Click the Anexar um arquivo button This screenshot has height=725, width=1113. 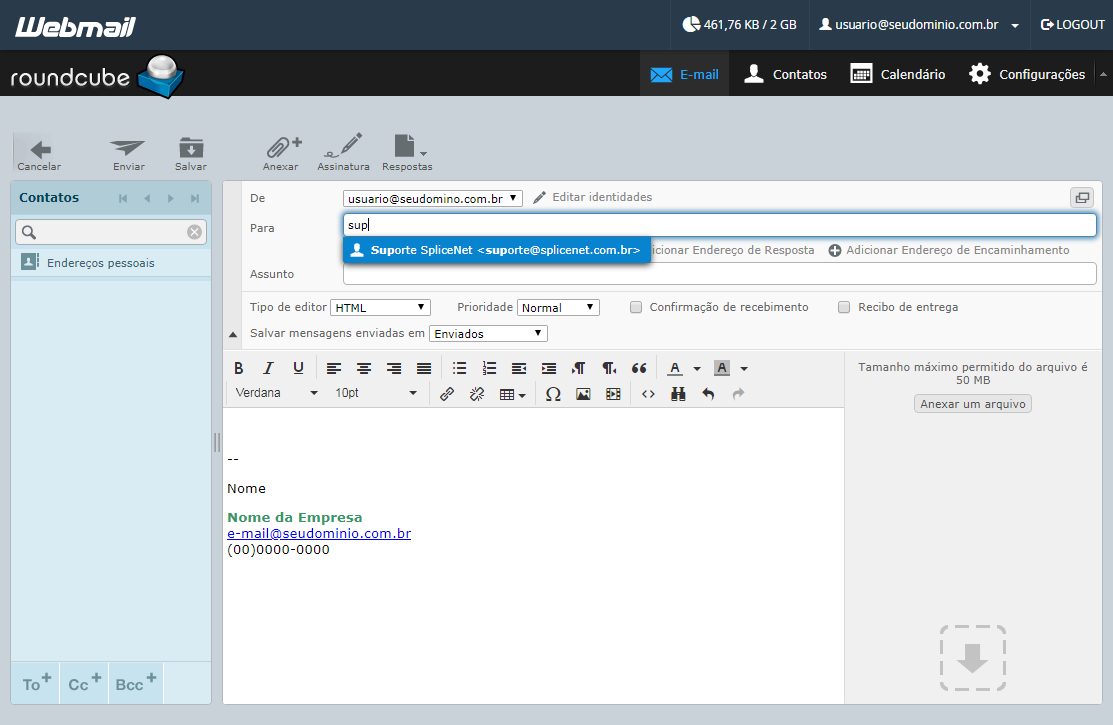coord(972,403)
